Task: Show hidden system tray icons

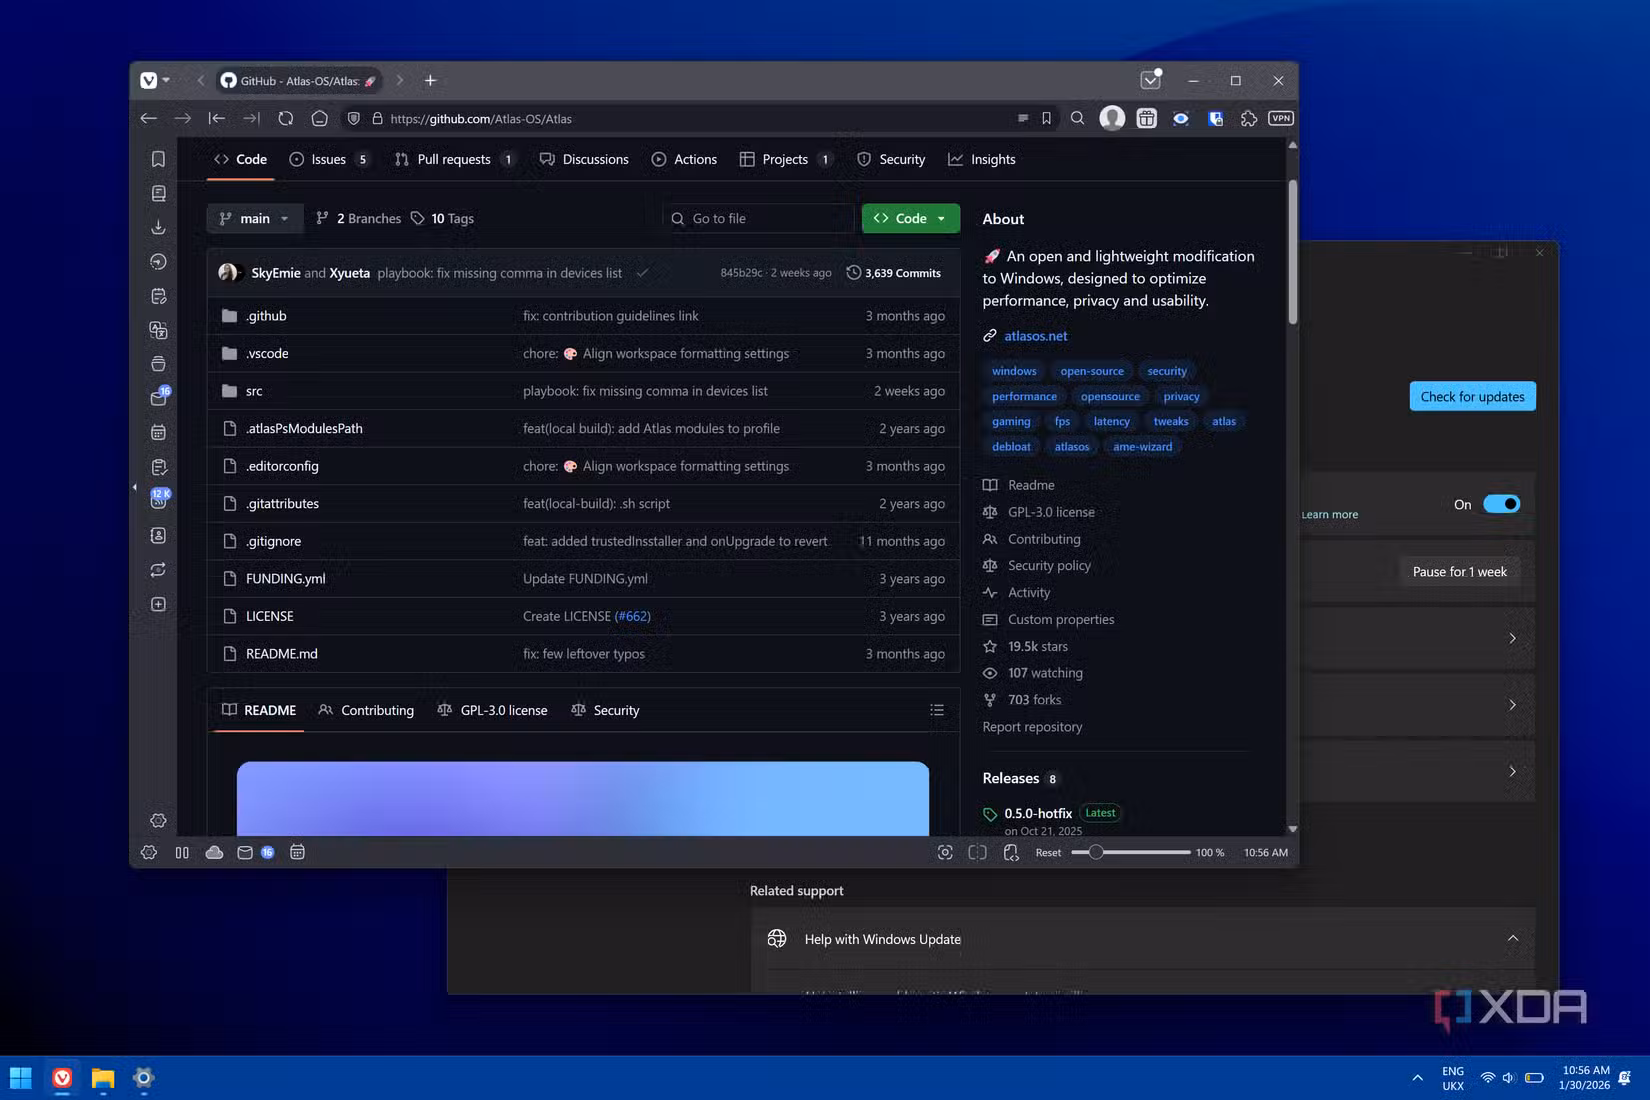Action: point(1417,1078)
